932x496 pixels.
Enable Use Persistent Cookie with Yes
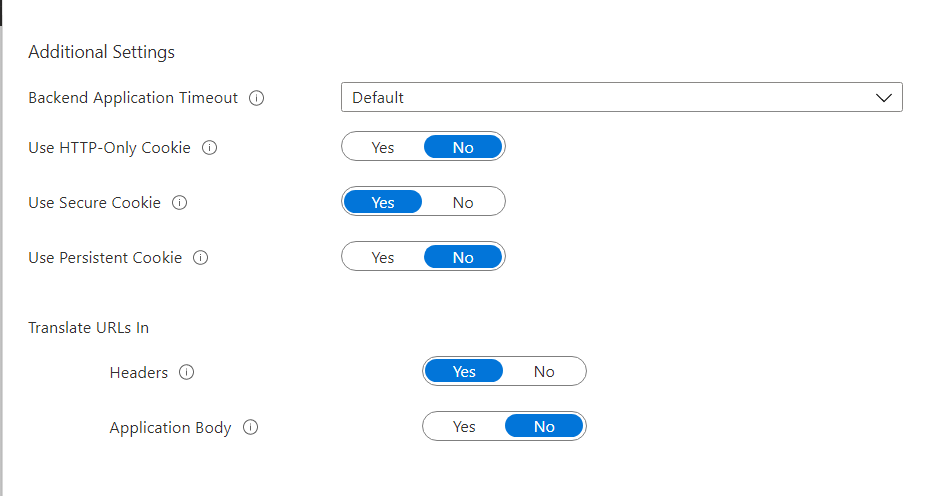tap(383, 258)
